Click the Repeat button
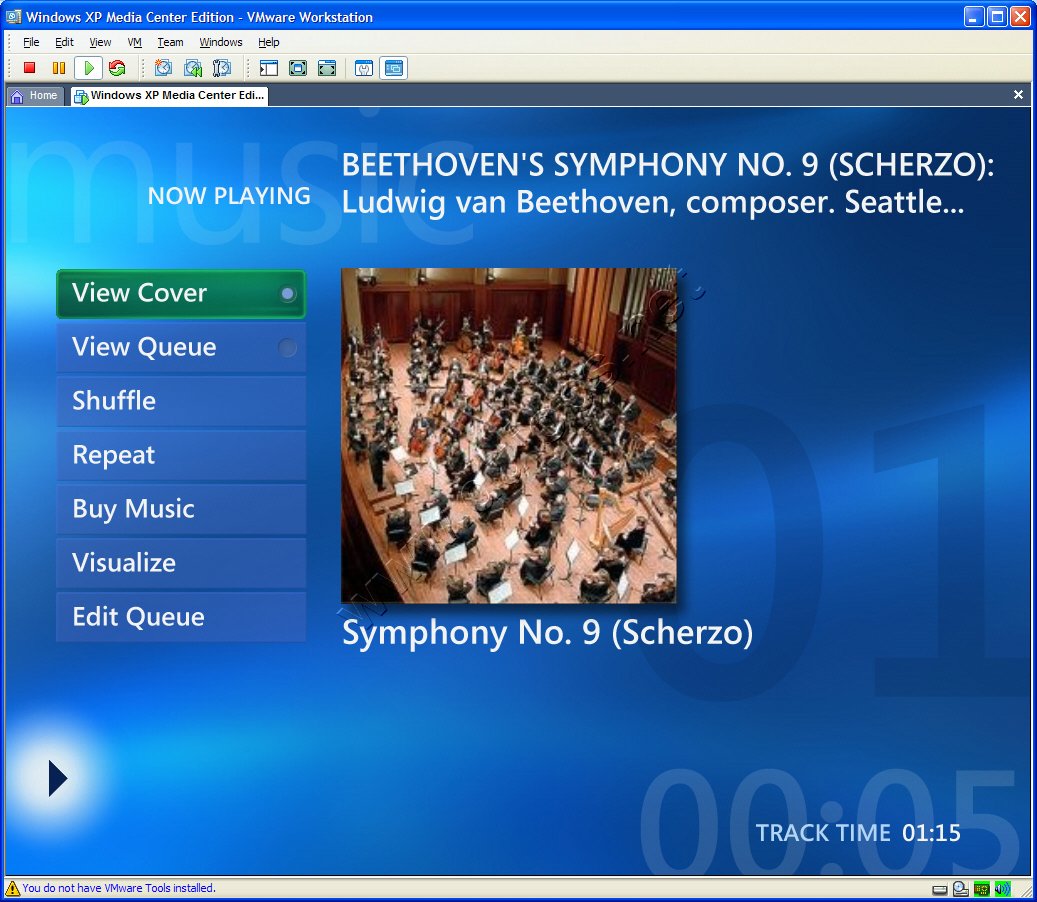Viewport: 1037px width, 902px height. click(181, 456)
